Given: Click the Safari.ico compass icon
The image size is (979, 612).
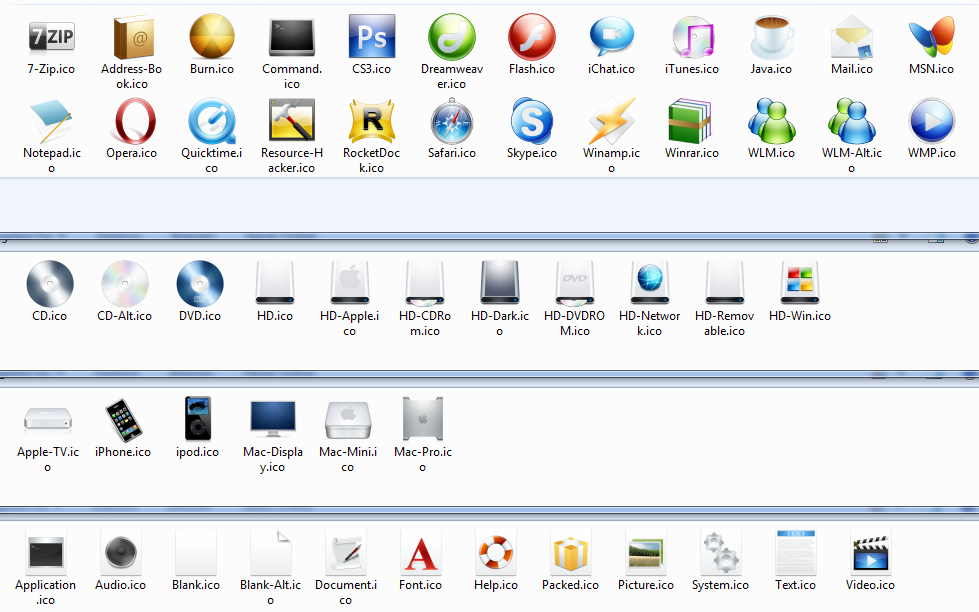Looking at the screenshot, I should coord(451,122).
